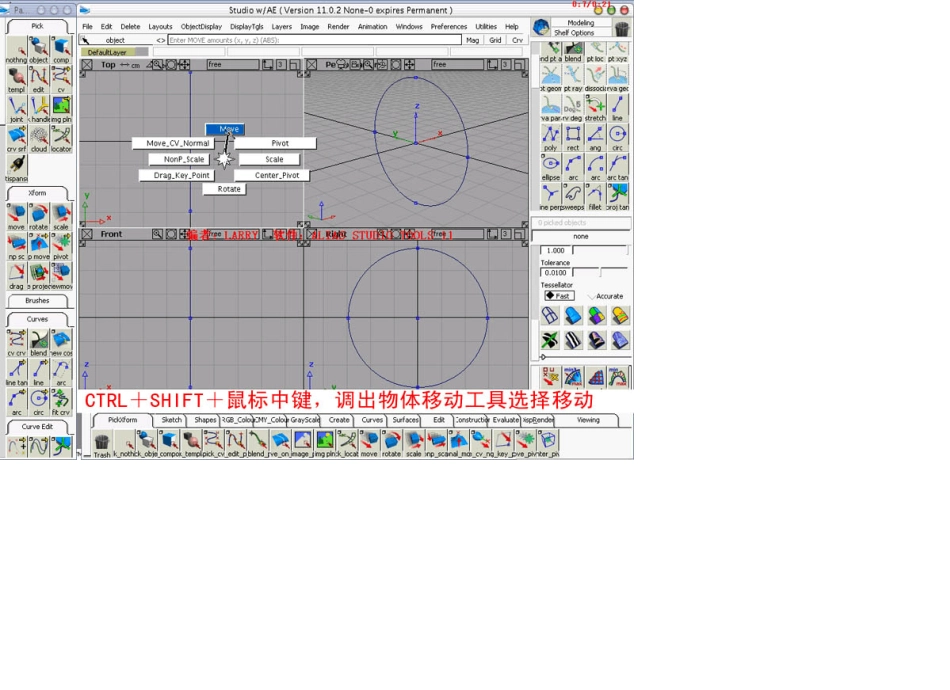
Task: Pick the ellipse curve tool
Action: pos(551,165)
